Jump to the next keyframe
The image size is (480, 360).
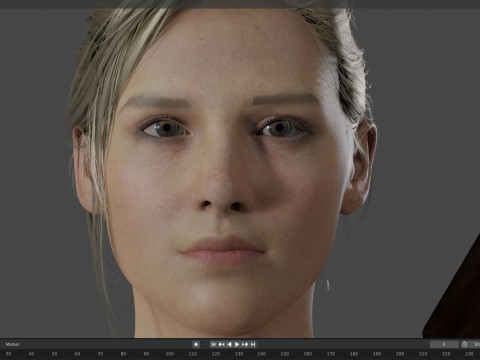pos(245,344)
